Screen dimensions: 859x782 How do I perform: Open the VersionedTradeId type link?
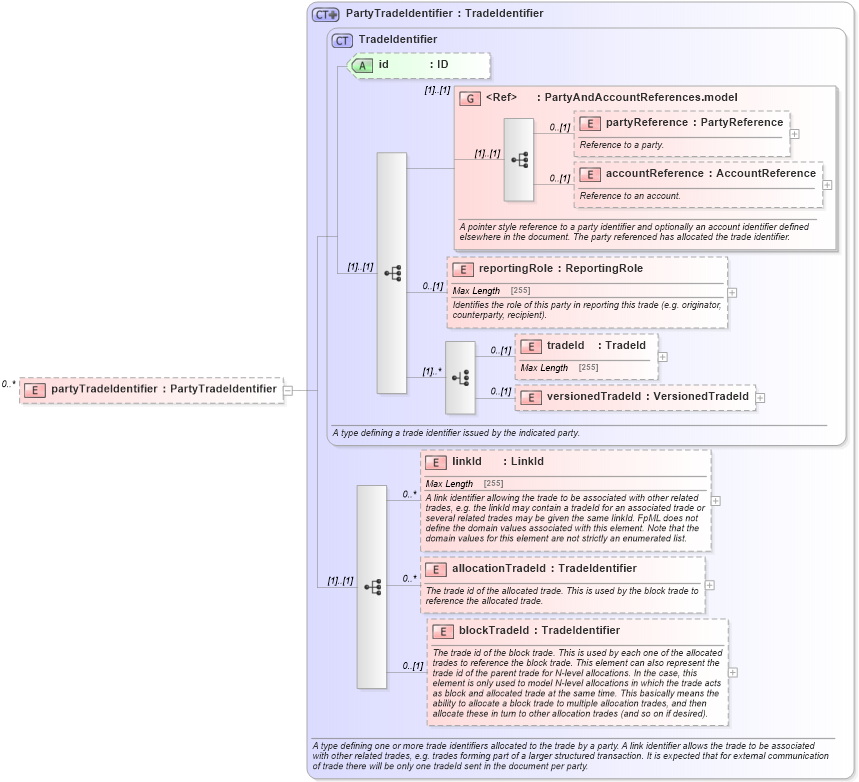click(701, 397)
